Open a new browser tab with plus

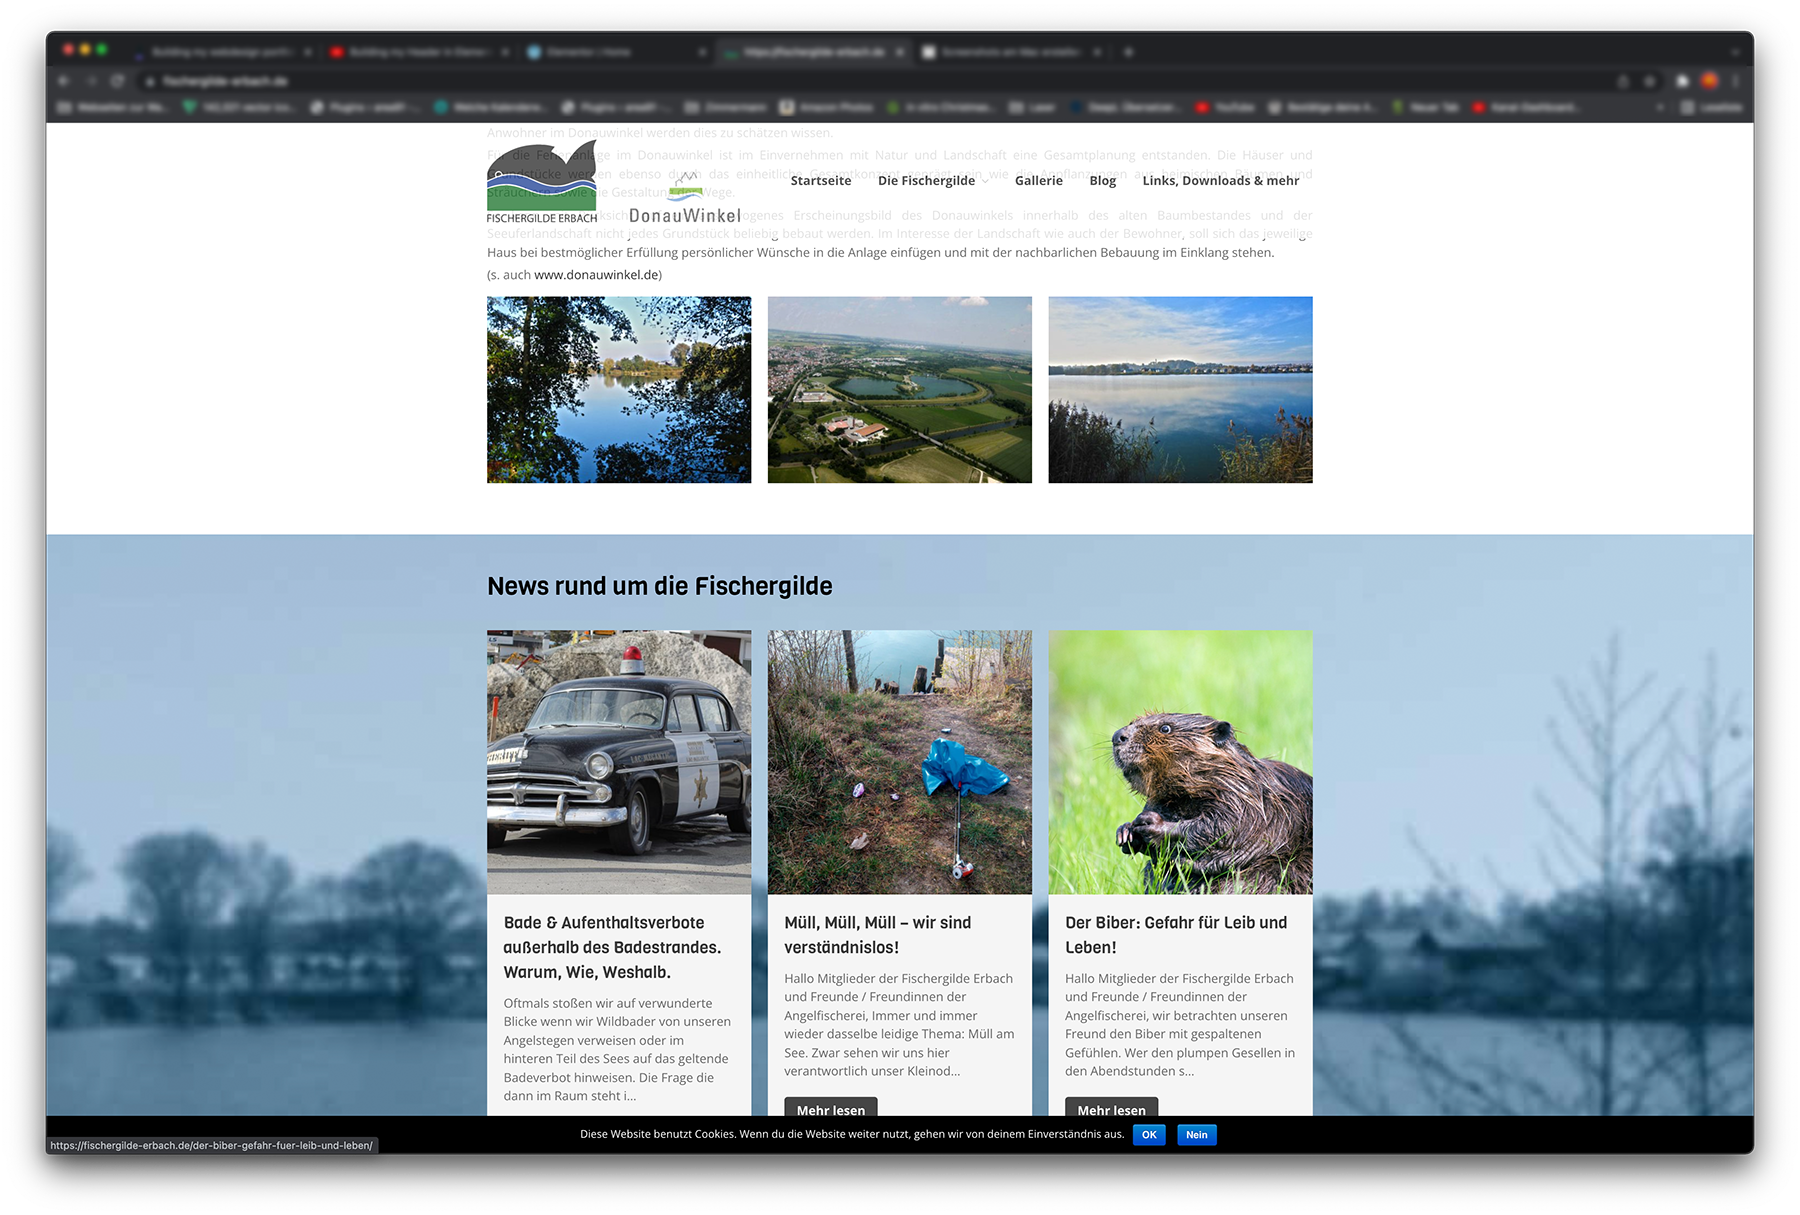click(1128, 52)
